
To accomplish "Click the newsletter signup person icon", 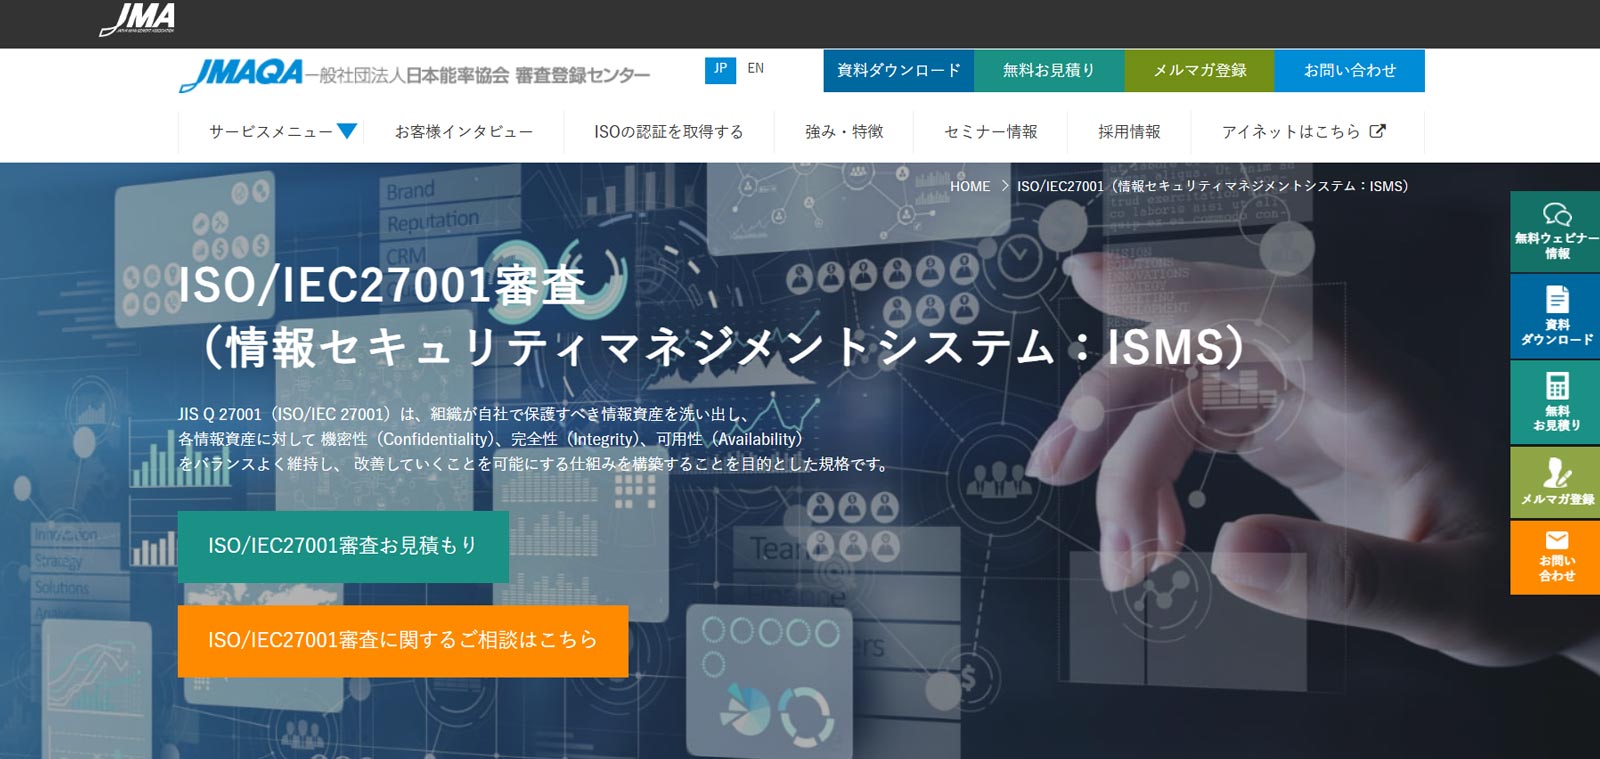I will [x=1557, y=472].
